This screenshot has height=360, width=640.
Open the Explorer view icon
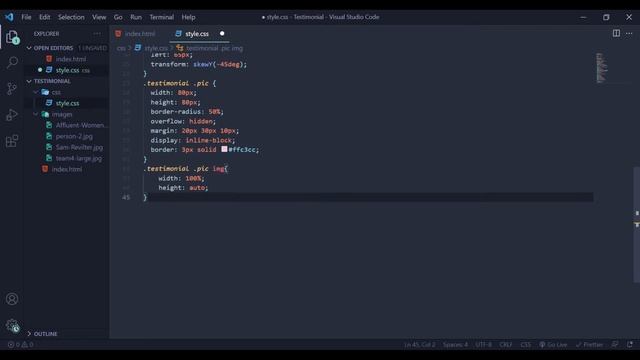click(12, 37)
